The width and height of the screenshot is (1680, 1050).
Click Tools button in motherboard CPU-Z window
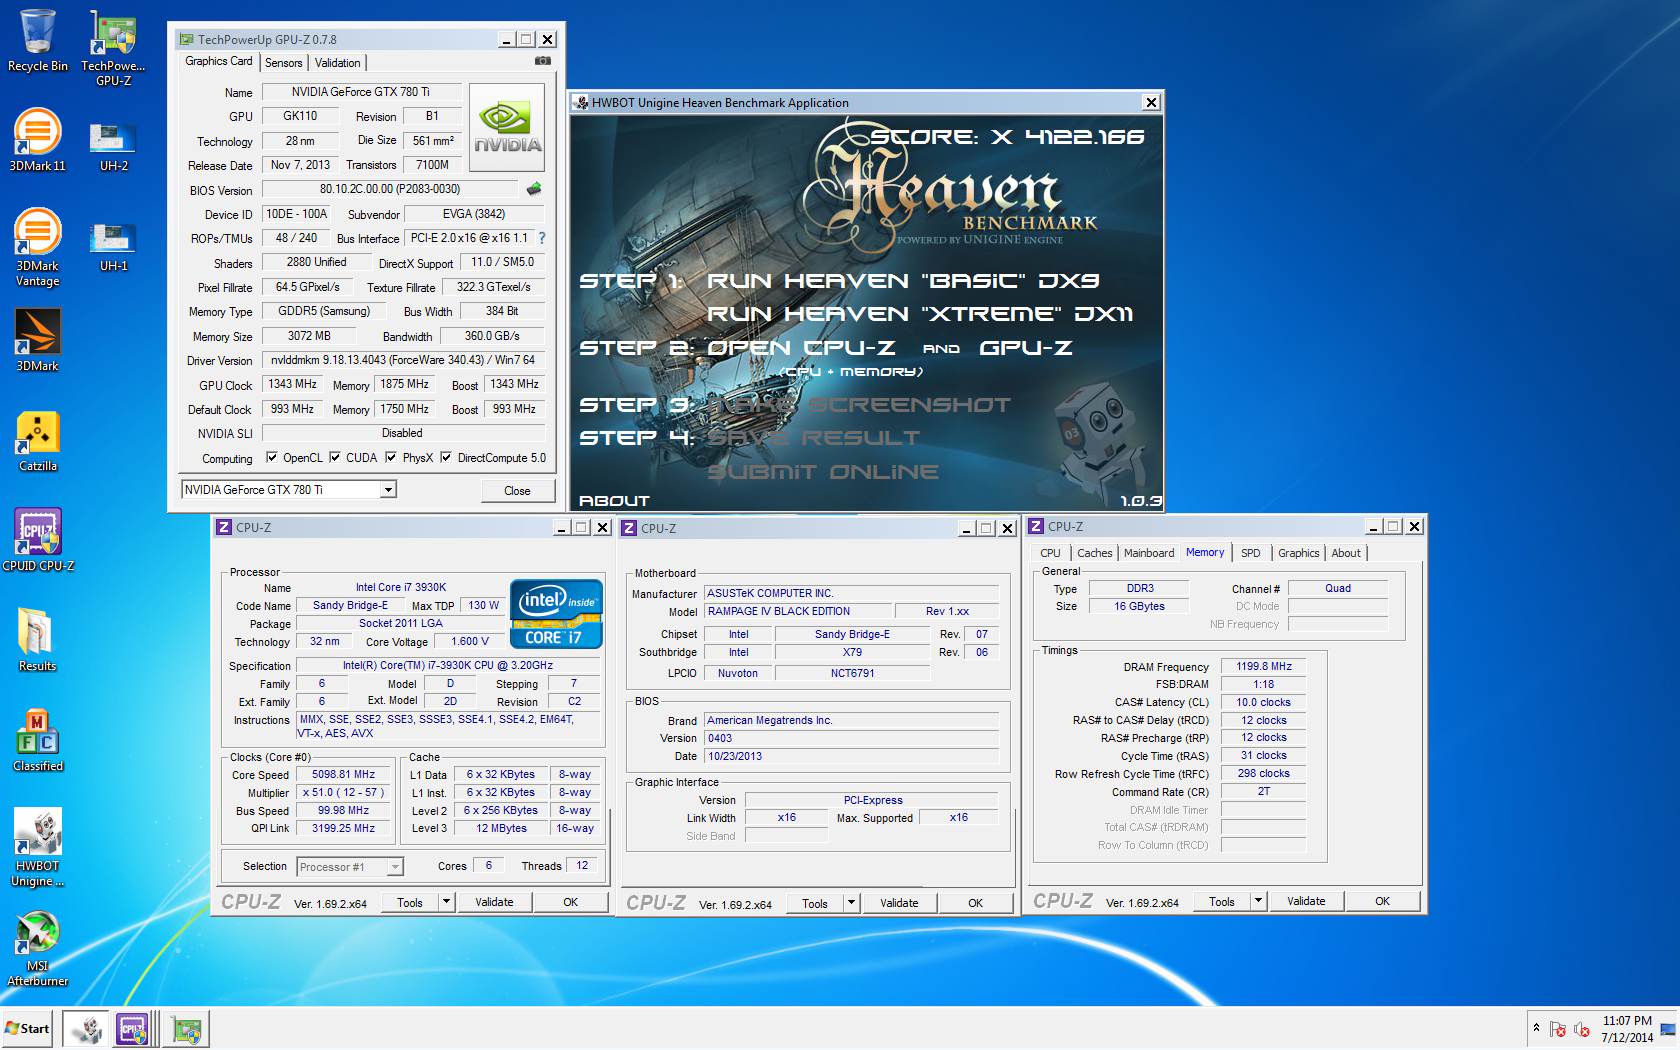[x=815, y=903]
